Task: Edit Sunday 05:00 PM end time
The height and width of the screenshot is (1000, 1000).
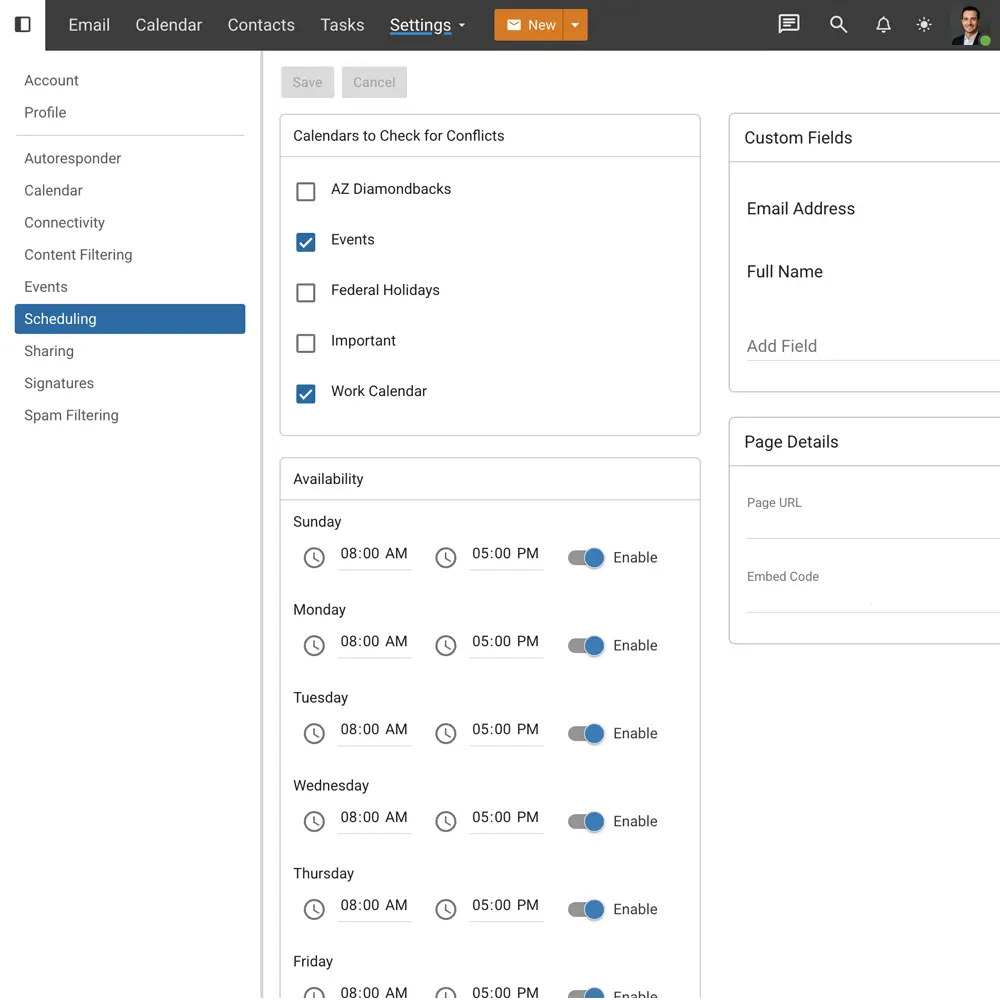Action: click(506, 554)
